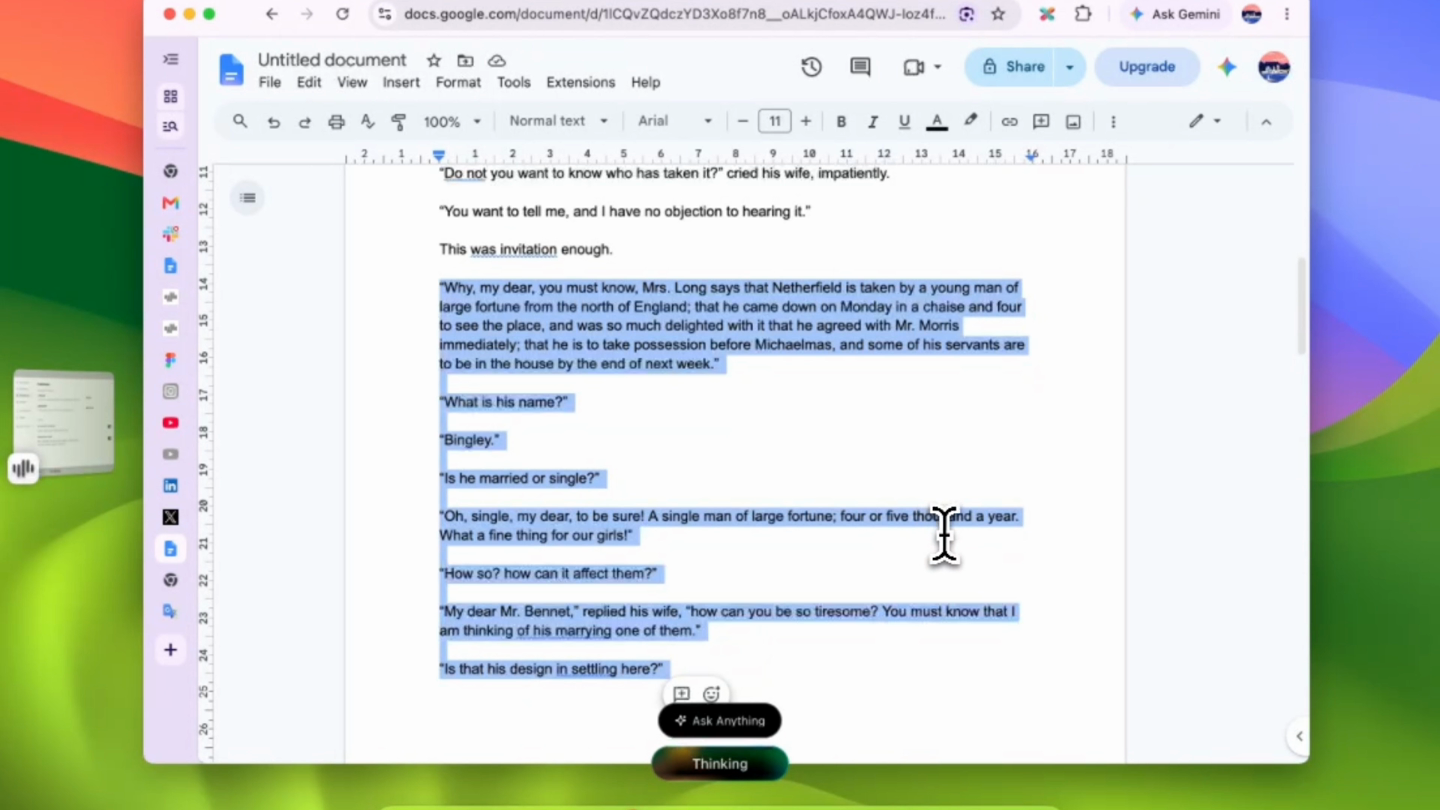Bookmark this page with star icon

(998, 14)
